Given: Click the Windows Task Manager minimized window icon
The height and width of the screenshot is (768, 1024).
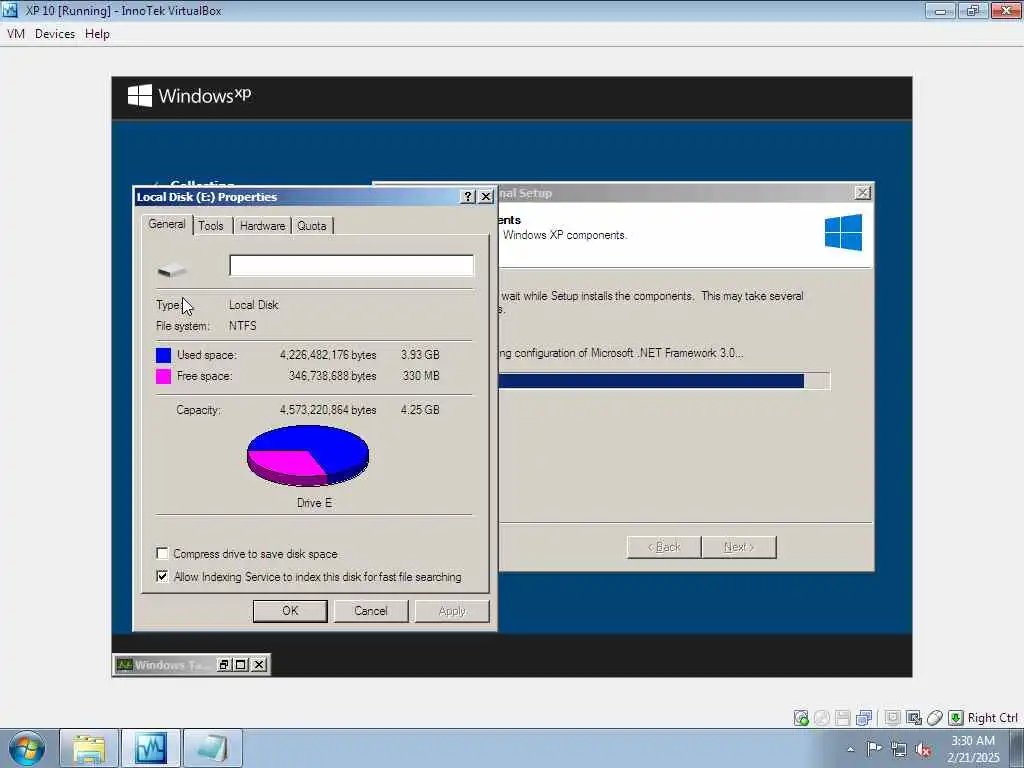Looking at the screenshot, I should pos(124,665).
